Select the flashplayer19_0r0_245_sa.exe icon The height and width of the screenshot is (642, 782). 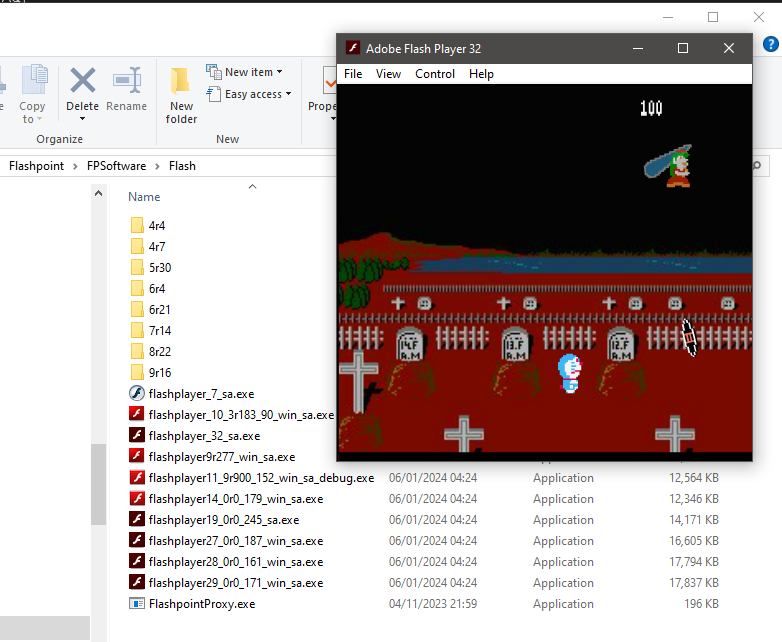tap(137, 519)
